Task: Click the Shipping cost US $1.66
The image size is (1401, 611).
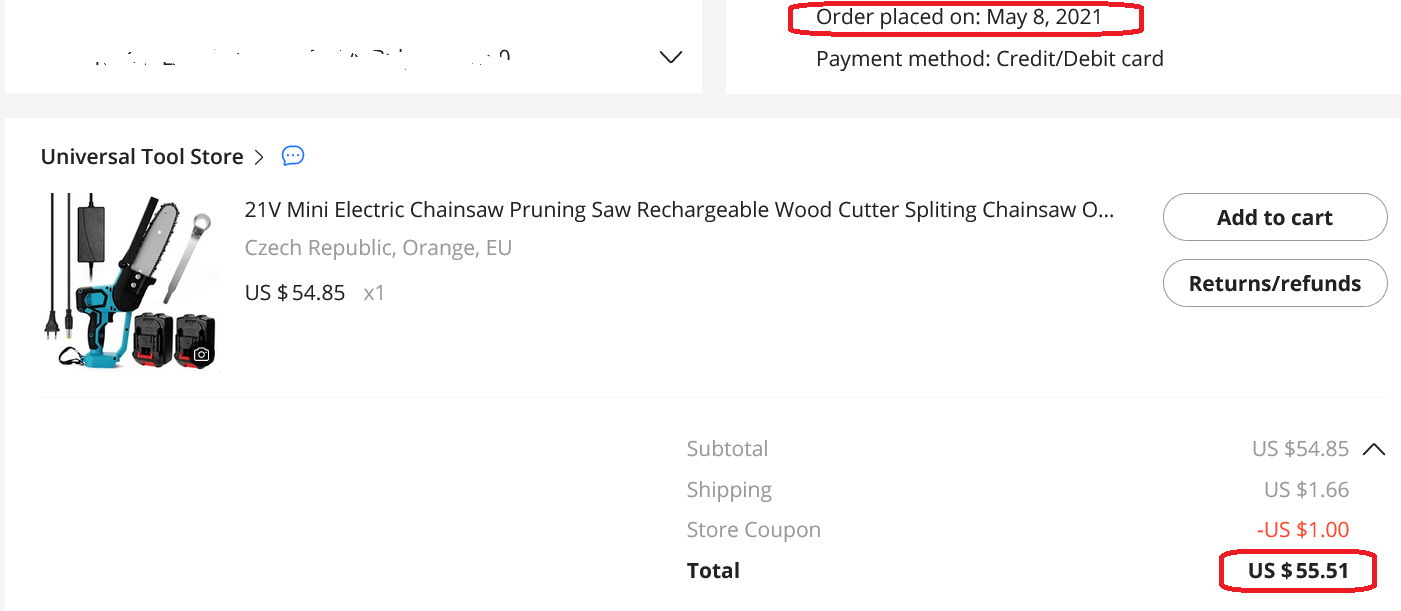Action: point(1306,490)
